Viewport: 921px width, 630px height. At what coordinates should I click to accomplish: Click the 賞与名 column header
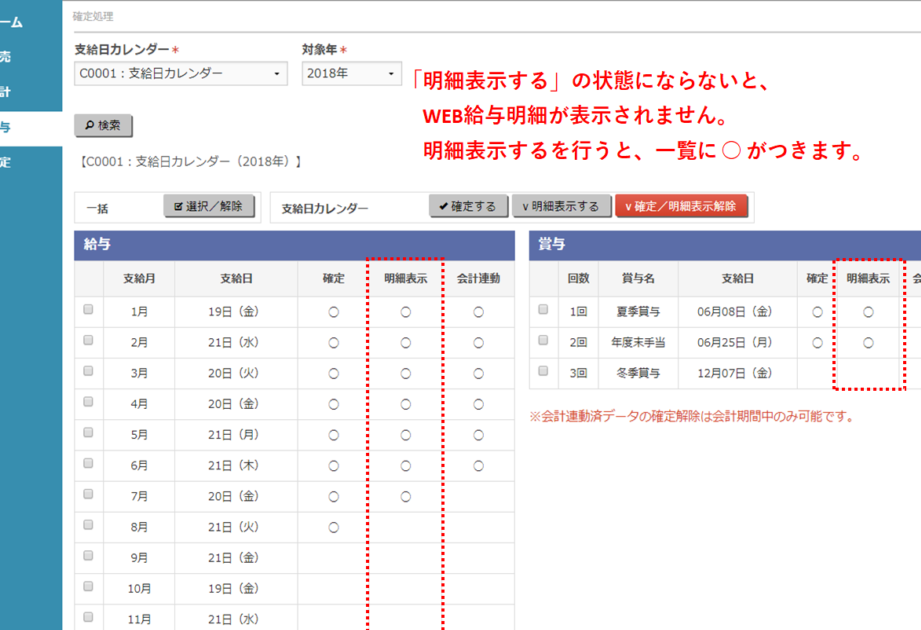tap(637, 279)
